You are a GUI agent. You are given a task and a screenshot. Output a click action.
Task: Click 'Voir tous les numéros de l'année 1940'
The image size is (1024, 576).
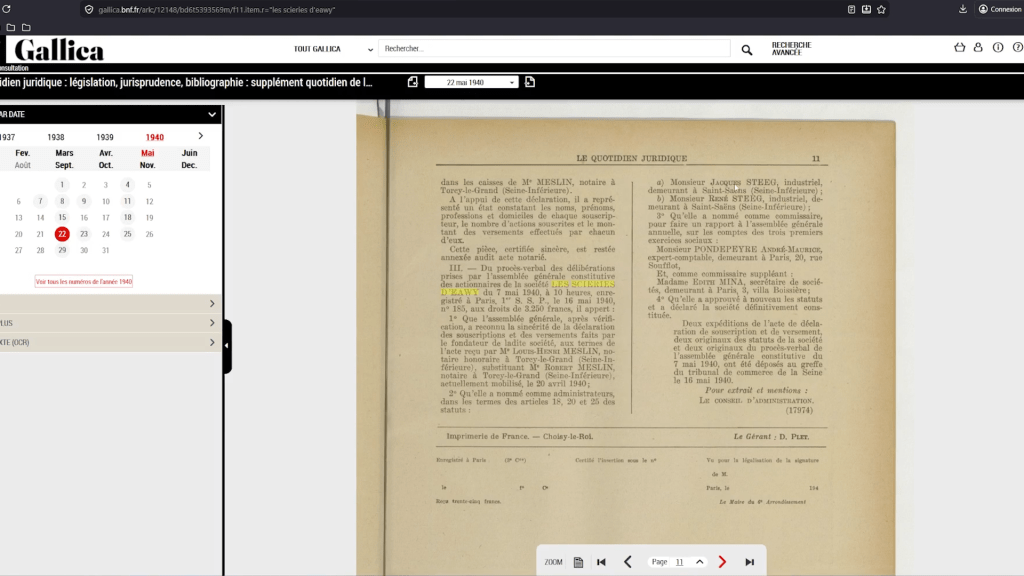84,282
